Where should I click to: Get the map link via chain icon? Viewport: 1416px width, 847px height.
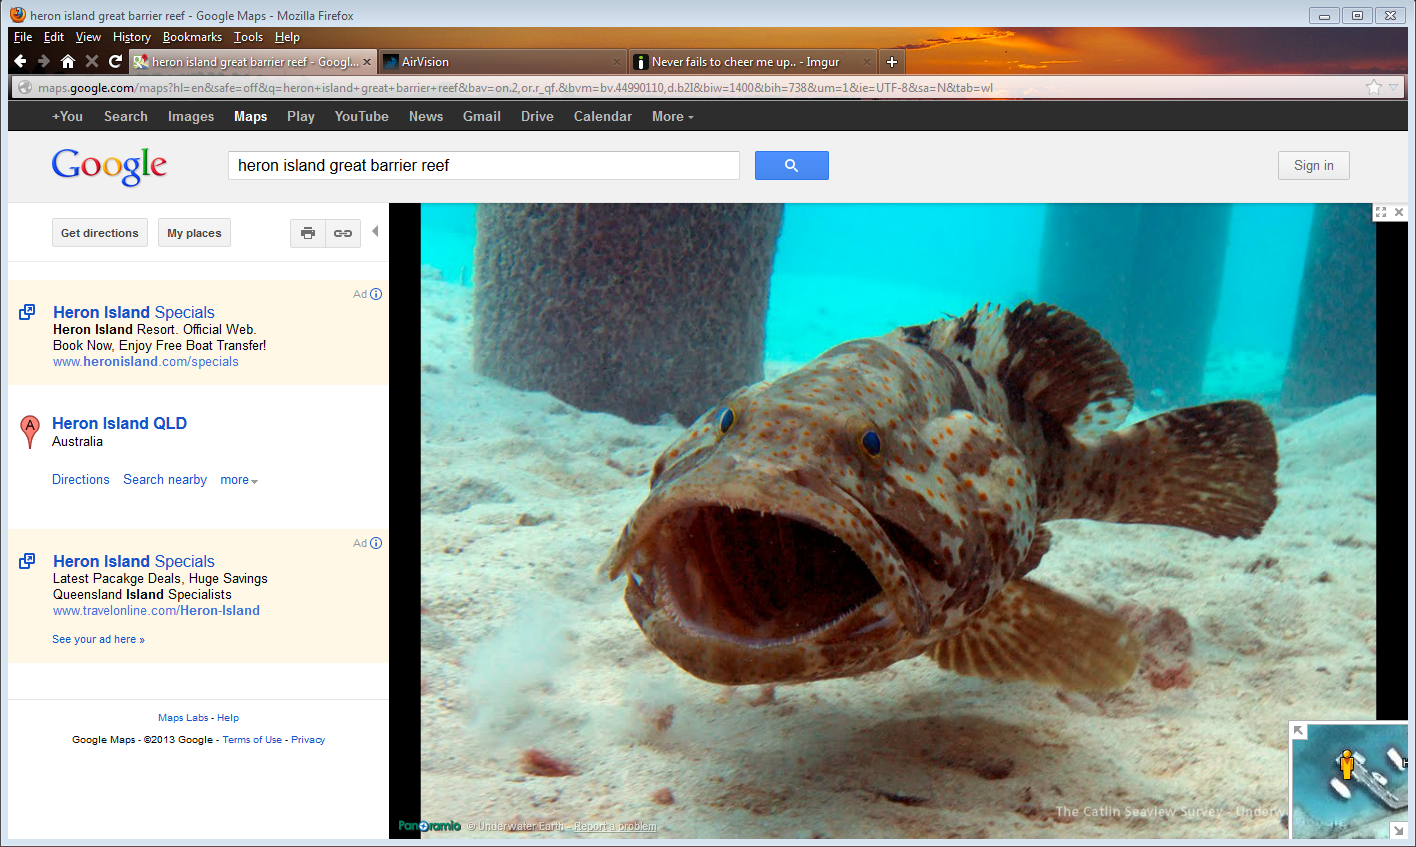tap(343, 233)
